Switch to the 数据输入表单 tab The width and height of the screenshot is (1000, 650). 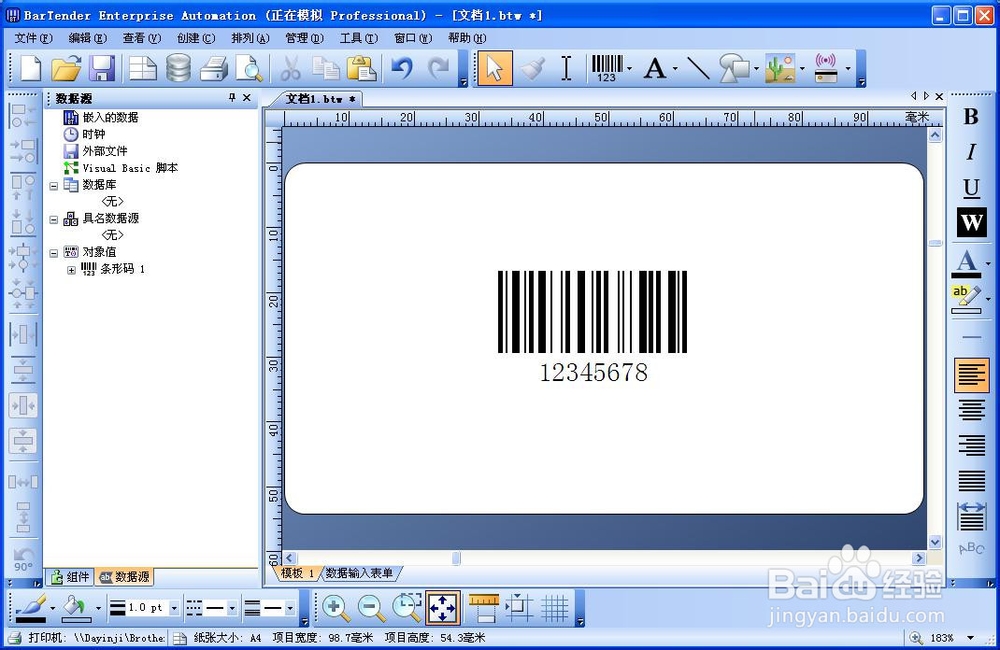(359, 573)
